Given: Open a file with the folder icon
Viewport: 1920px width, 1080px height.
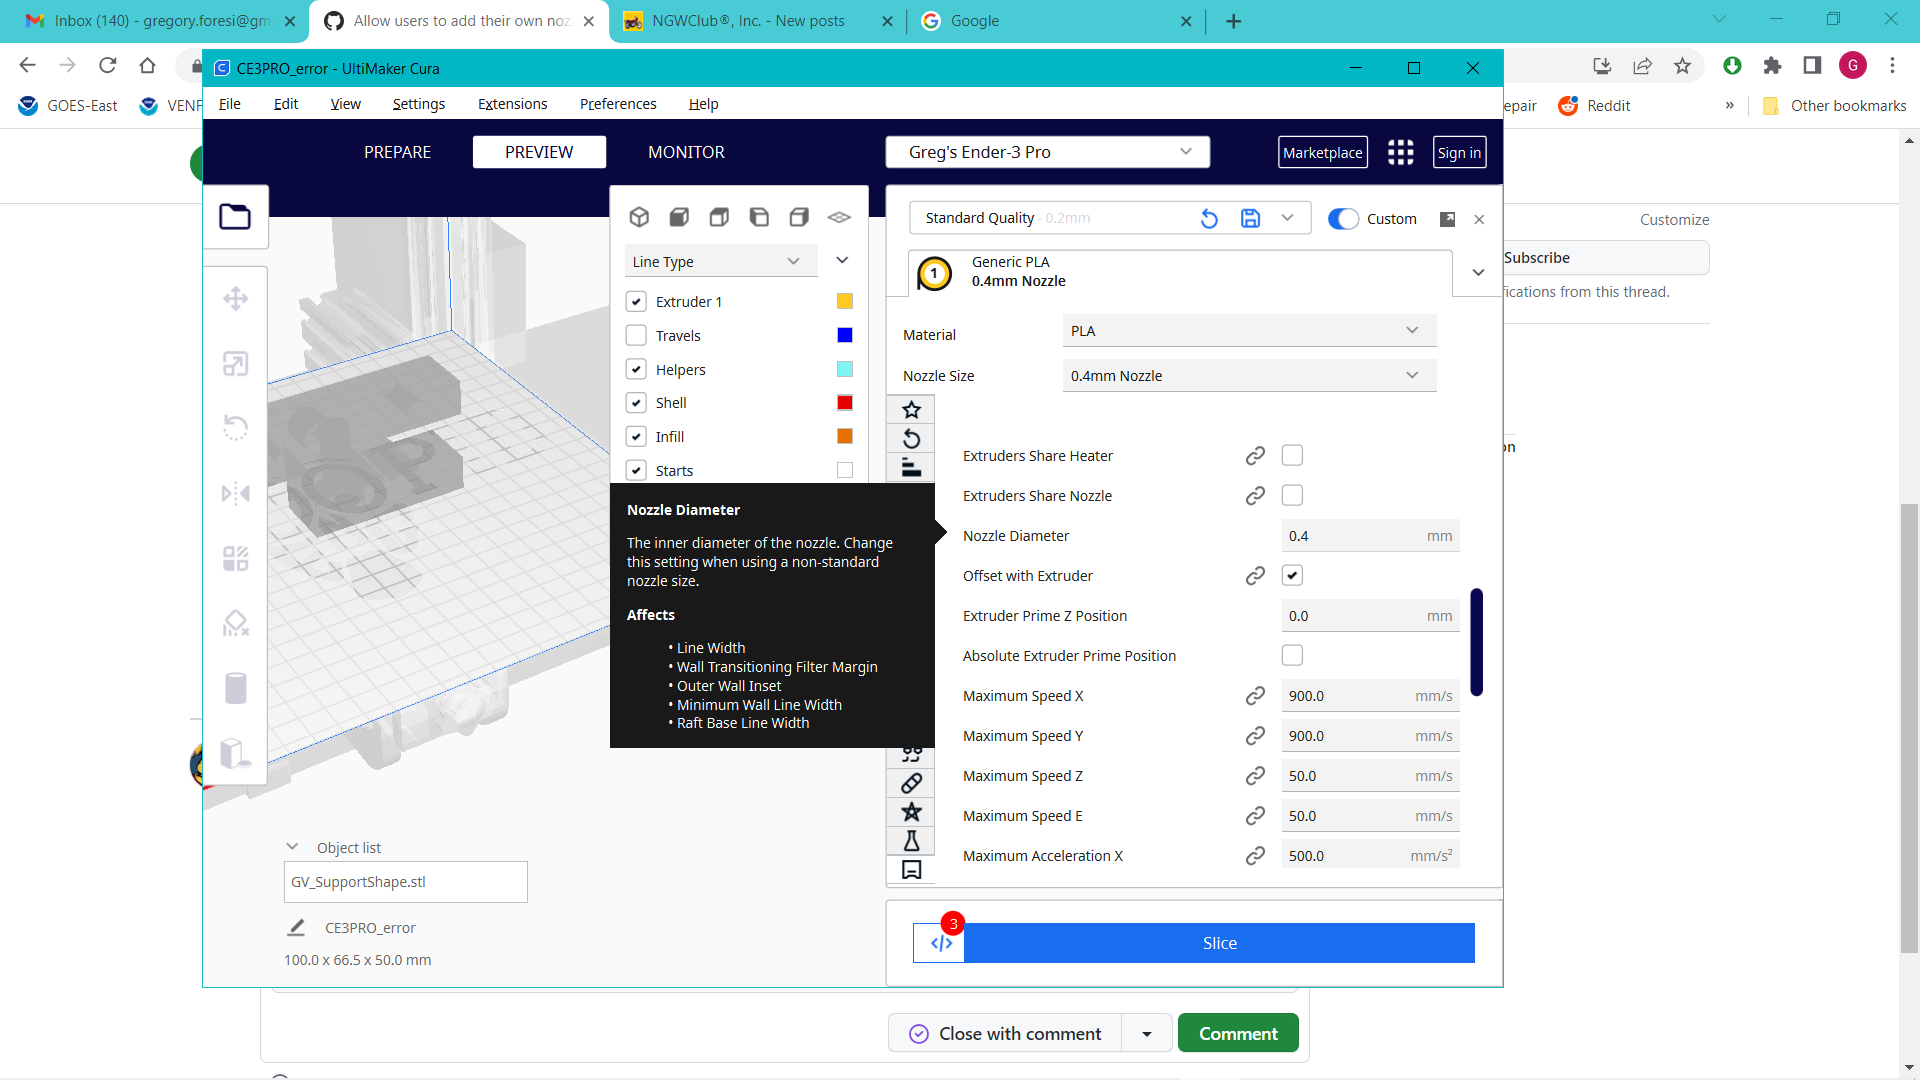Looking at the screenshot, I should tap(236, 216).
